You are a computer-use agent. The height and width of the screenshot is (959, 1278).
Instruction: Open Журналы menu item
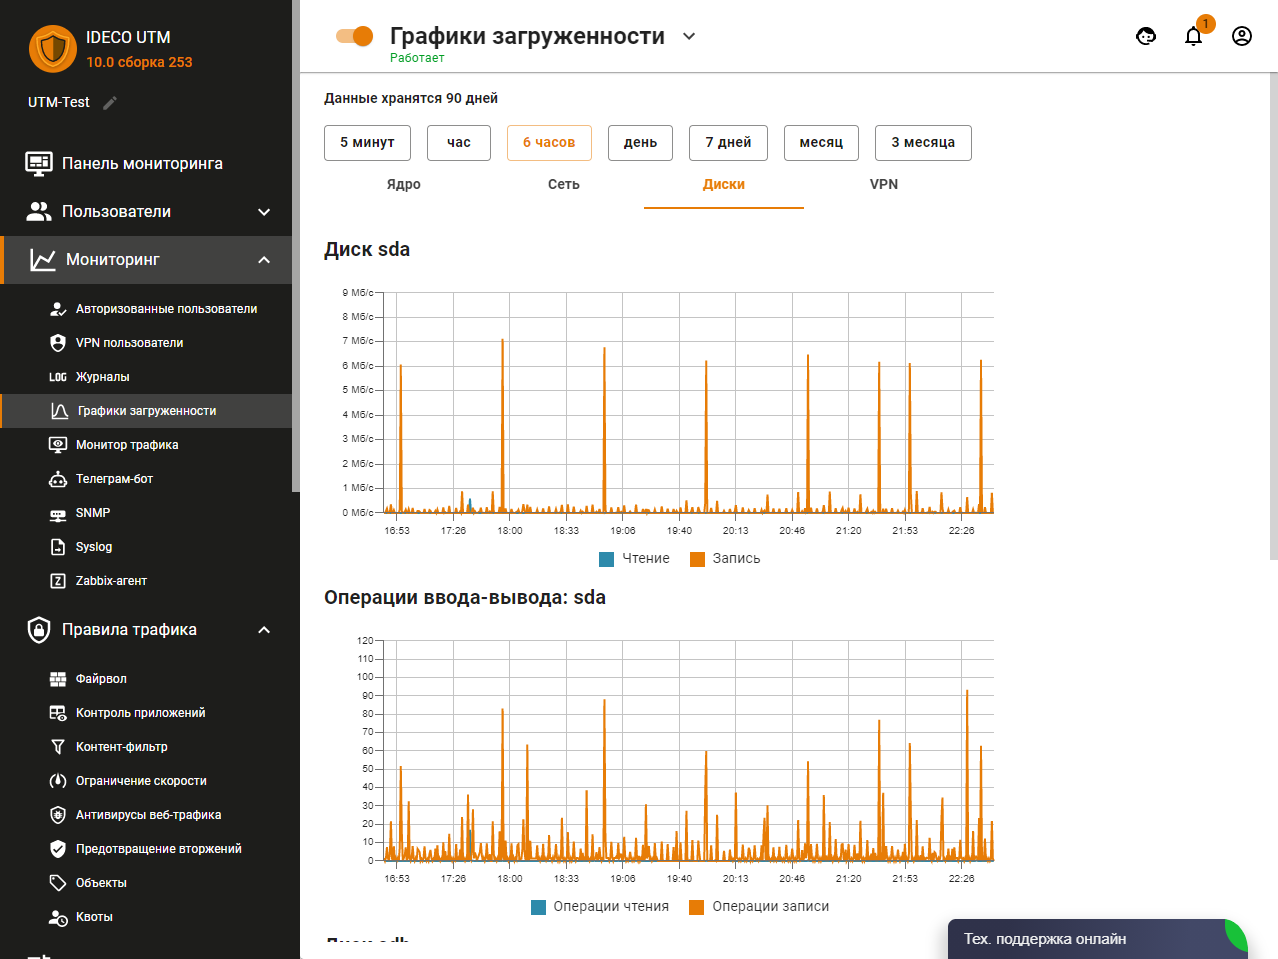[146, 377]
